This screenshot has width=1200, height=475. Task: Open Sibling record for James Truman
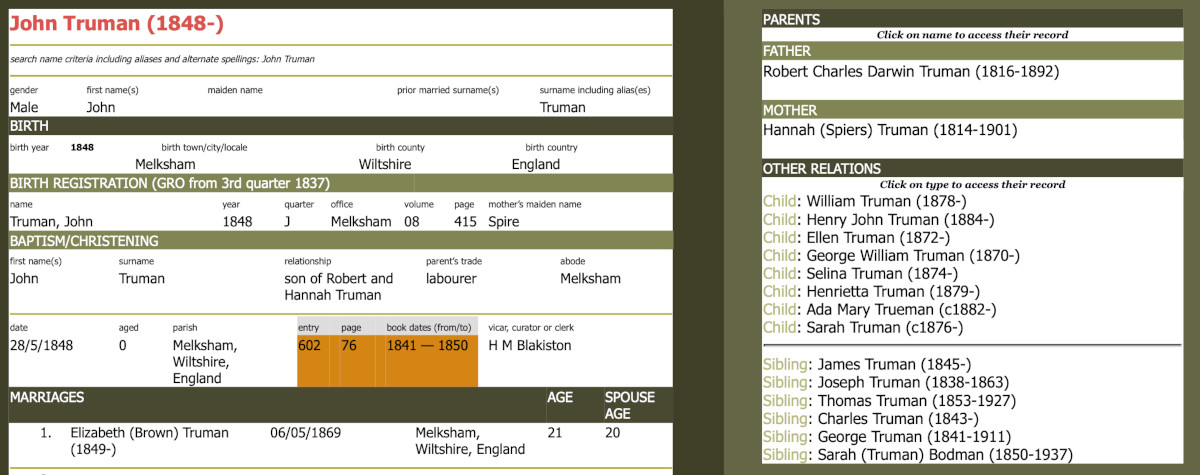(785, 365)
